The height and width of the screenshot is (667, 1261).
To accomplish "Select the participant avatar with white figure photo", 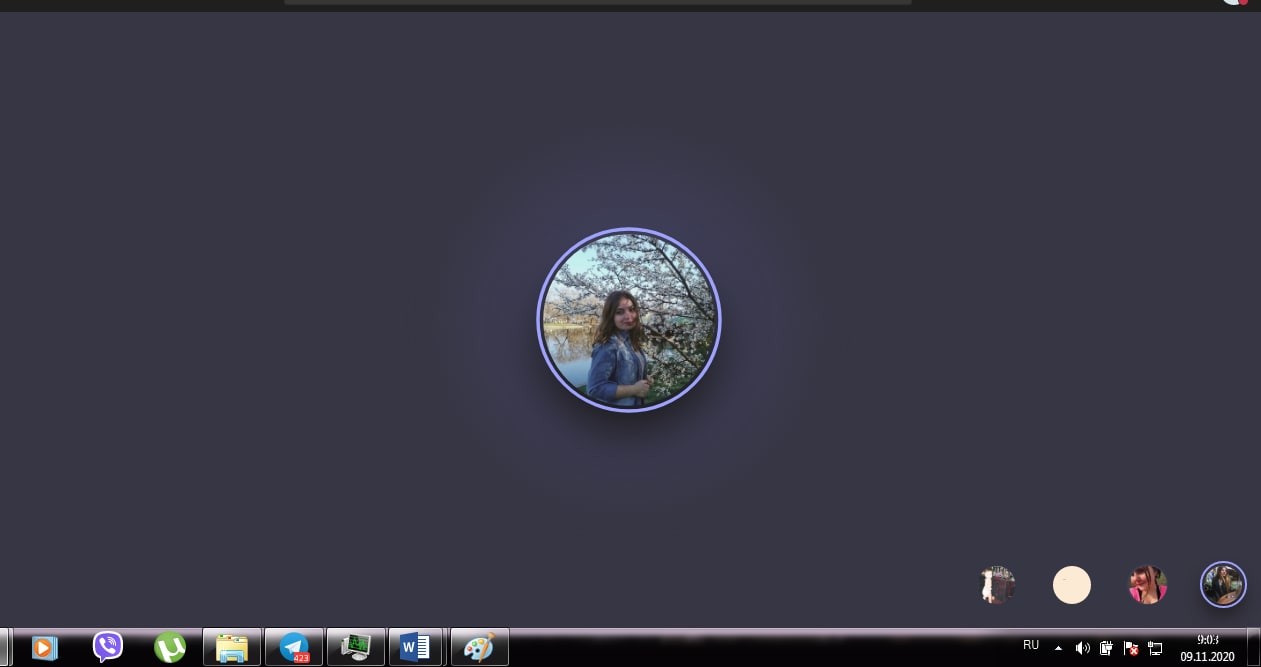I will [x=997, y=584].
